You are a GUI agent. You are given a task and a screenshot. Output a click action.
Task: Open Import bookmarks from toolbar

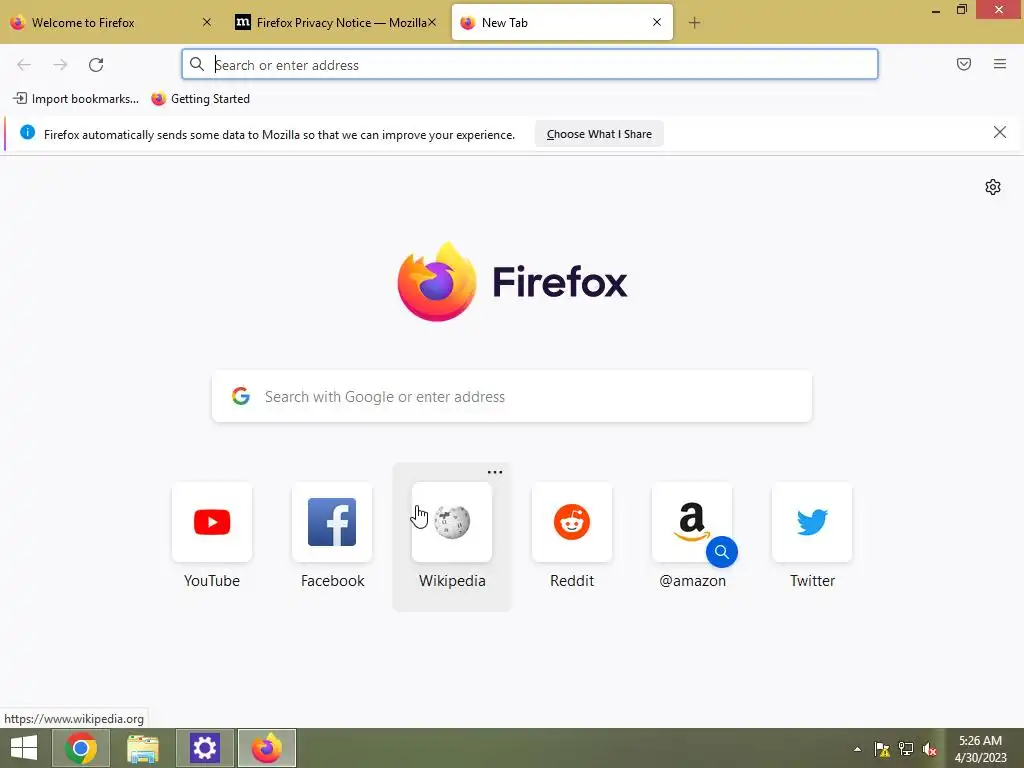[76, 99]
